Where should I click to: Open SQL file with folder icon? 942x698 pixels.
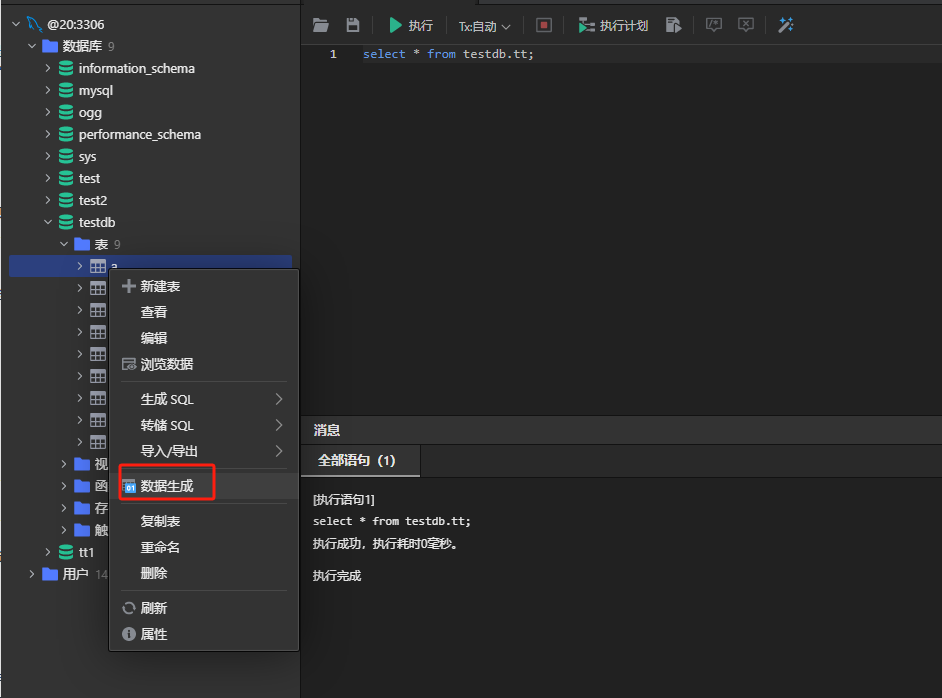point(321,25)
